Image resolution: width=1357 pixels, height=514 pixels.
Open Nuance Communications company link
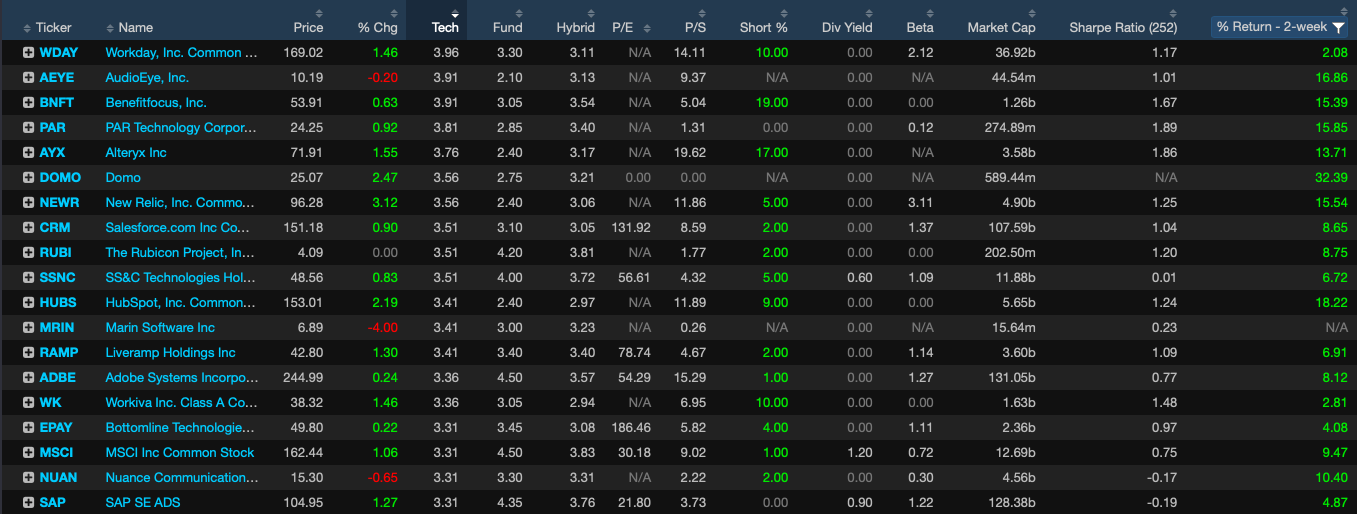pyautogui.click(x=181, y=477)
